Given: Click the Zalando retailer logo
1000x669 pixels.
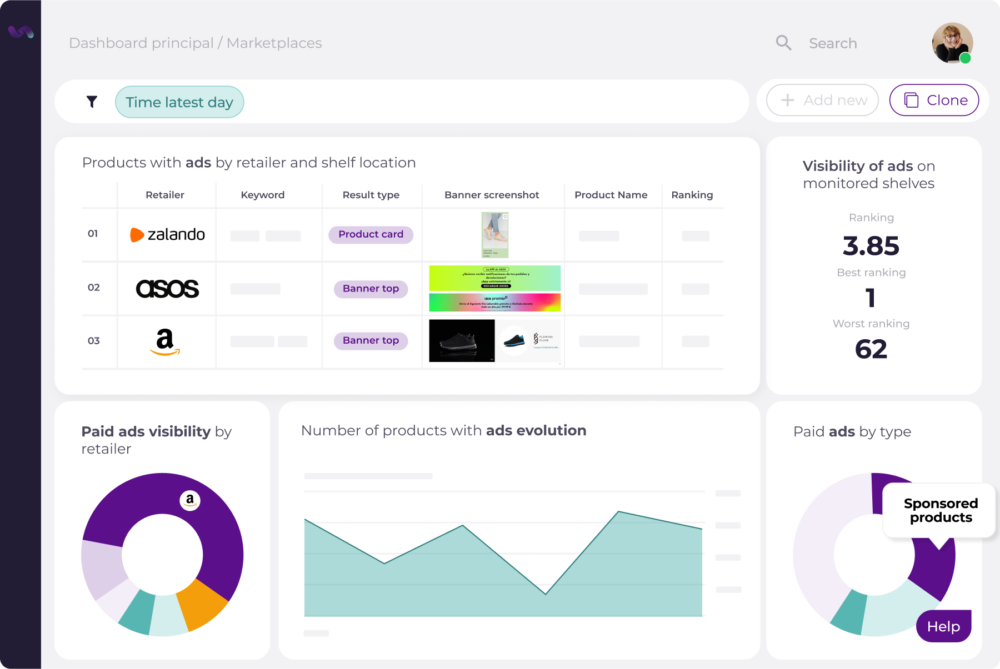Looking at the screenshot, I should 167,235.
